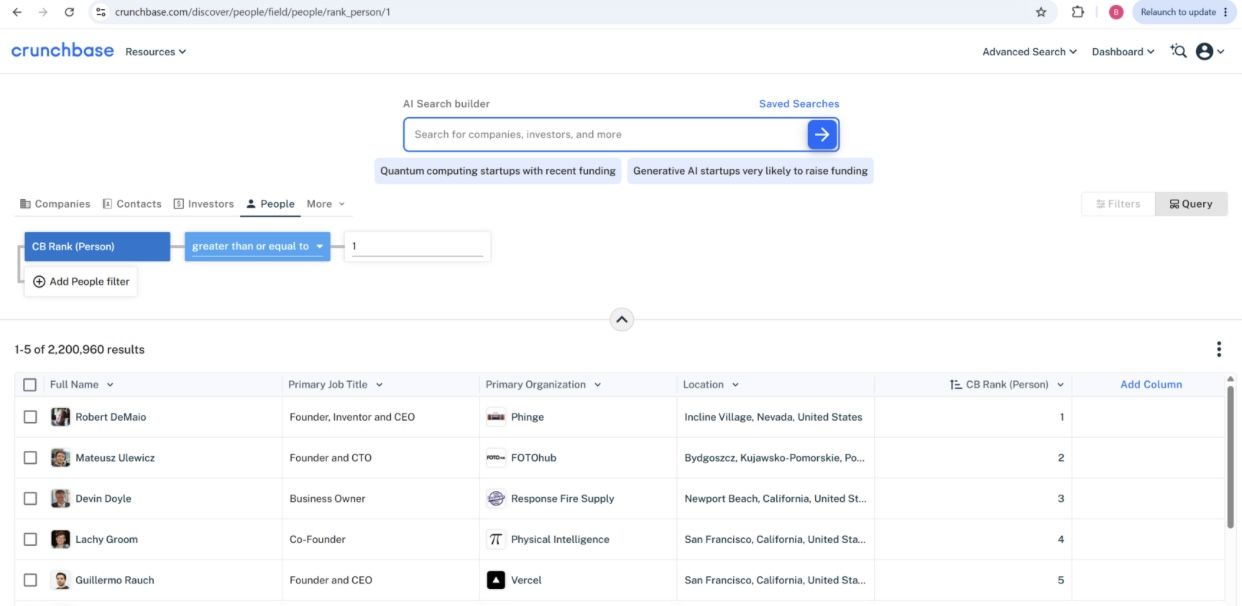Open Robert DeMaio's profile photo
This screenshot has height=606, width=1242.
point(61,417)
